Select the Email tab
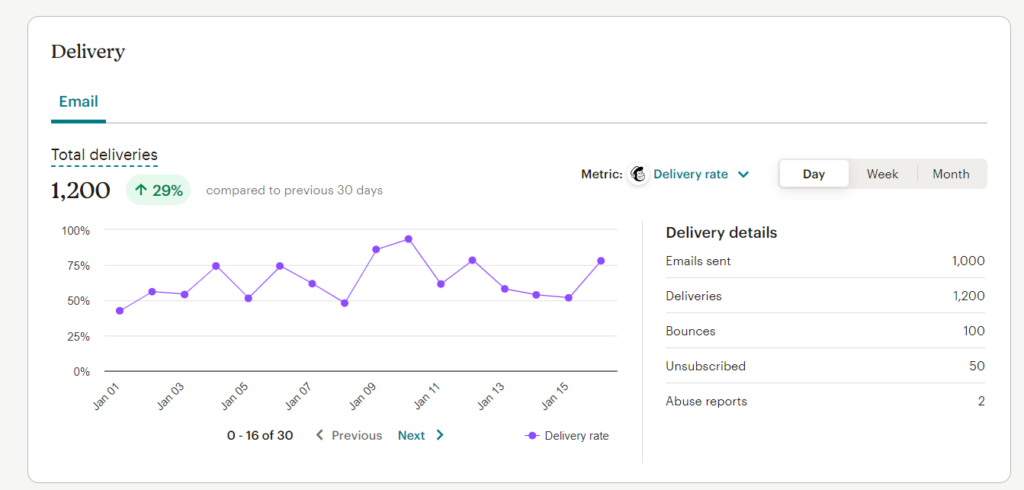1024x490 pixels. click(78, 102)
